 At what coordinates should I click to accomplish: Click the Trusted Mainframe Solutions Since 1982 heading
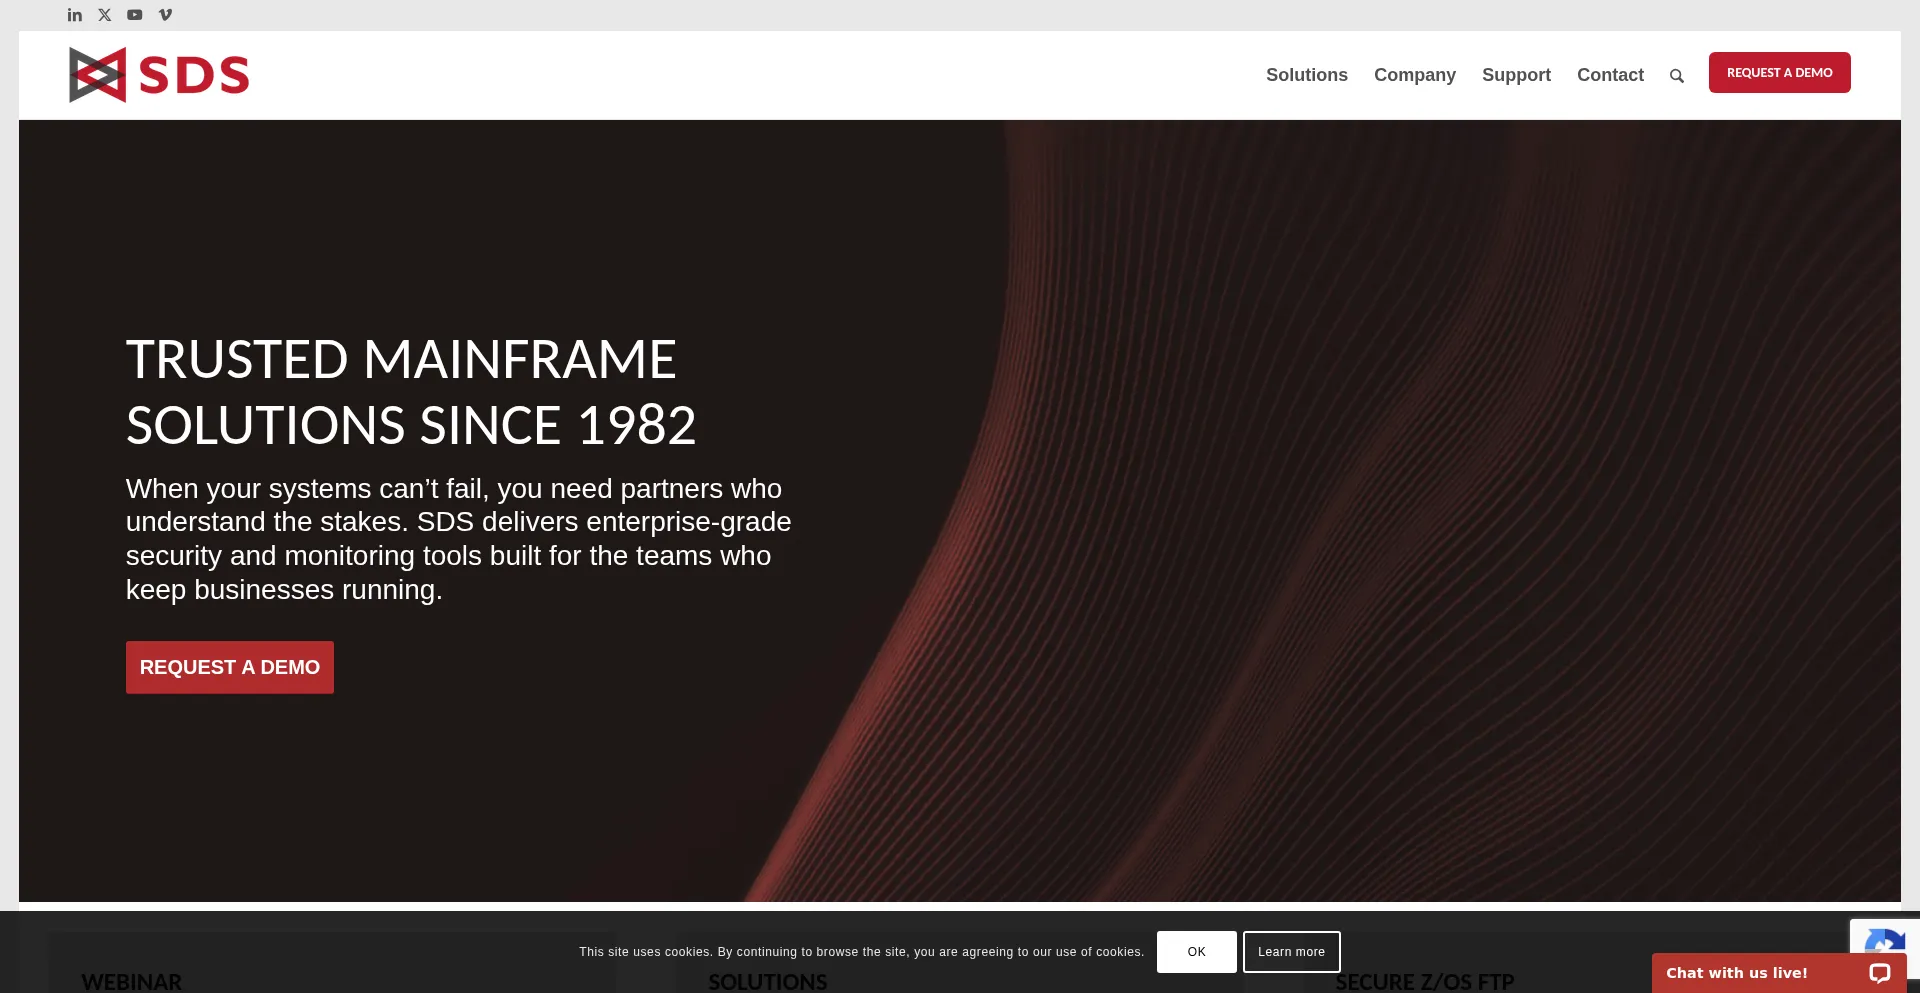point(411,392)
